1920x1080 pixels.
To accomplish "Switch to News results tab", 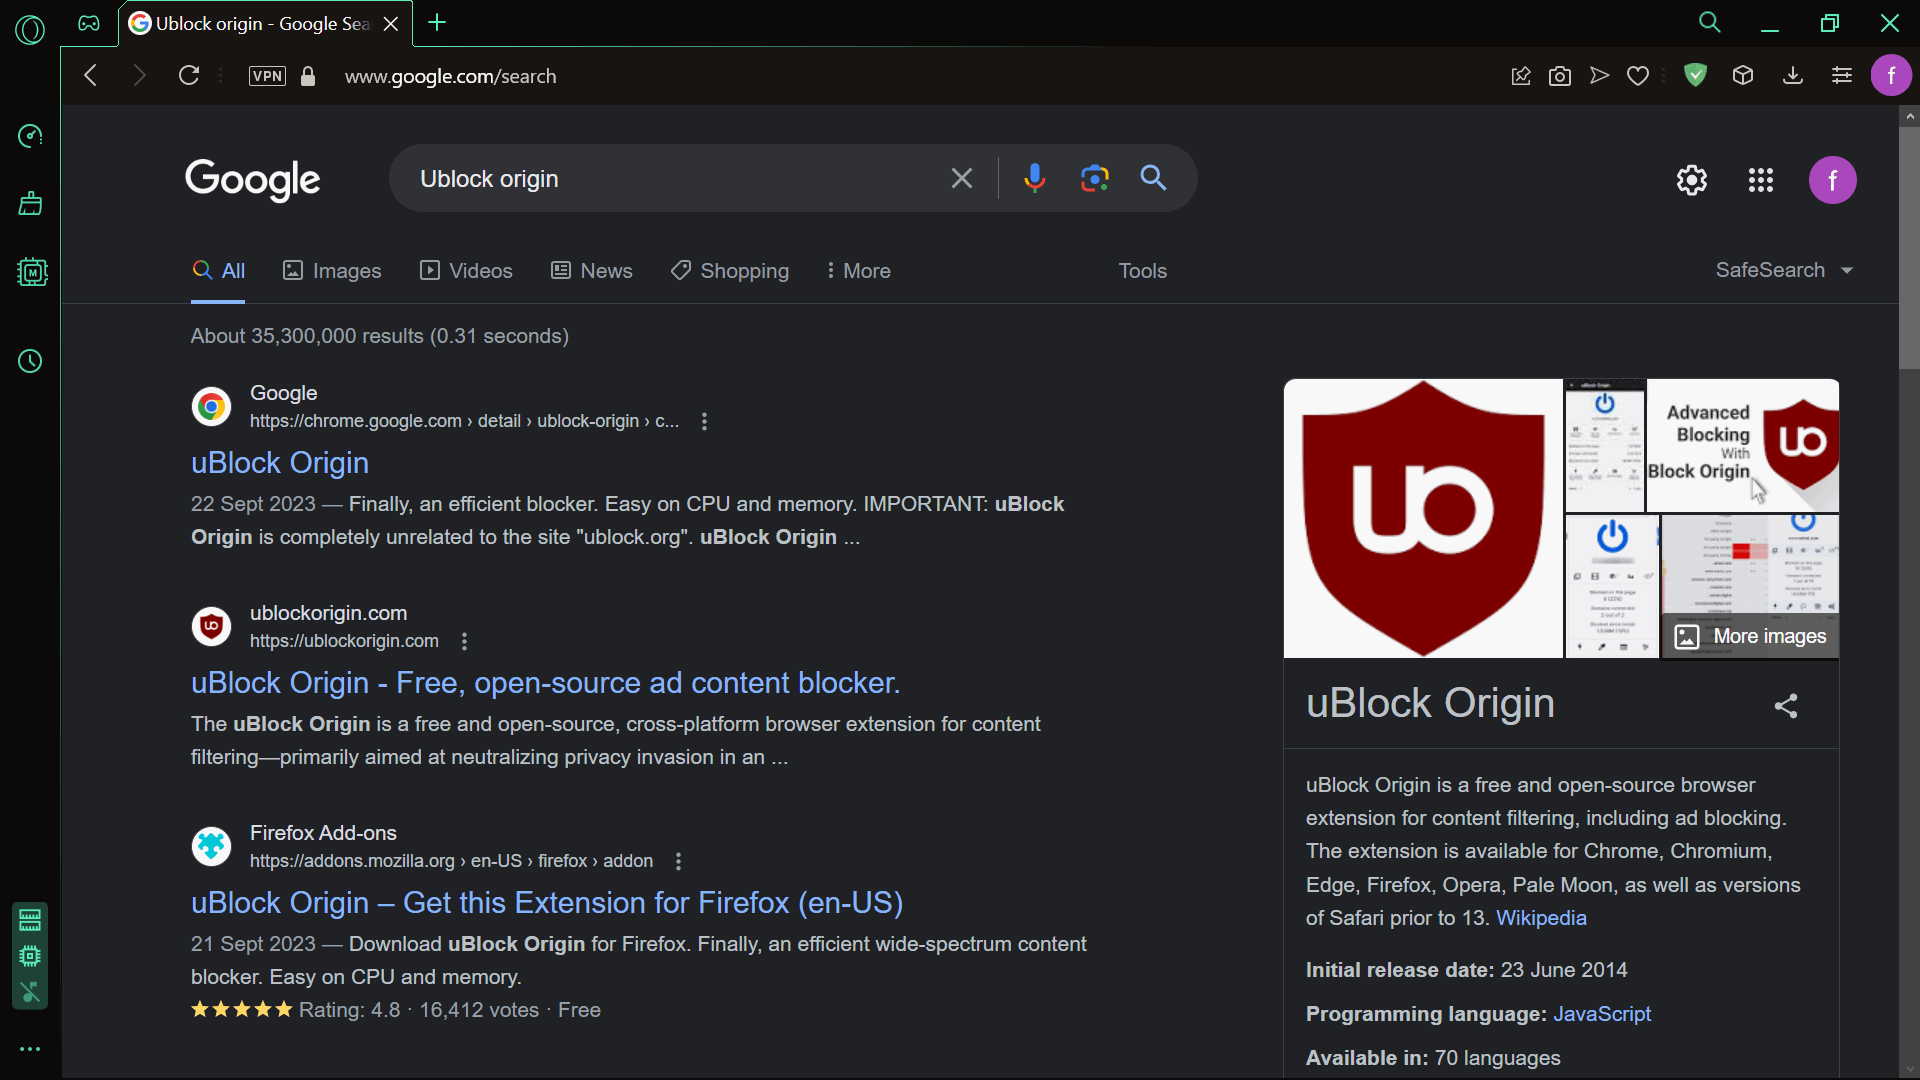I will (592, 271).
